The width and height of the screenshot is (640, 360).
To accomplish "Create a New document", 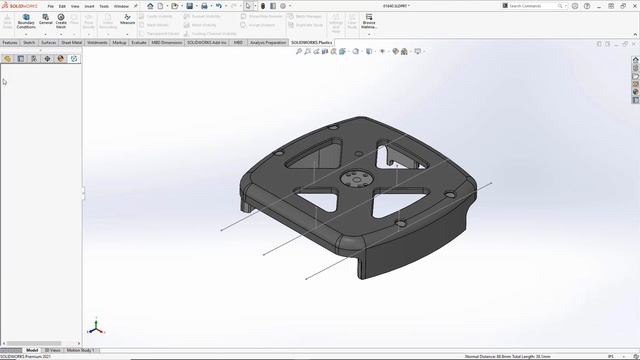I will point(160,6).
